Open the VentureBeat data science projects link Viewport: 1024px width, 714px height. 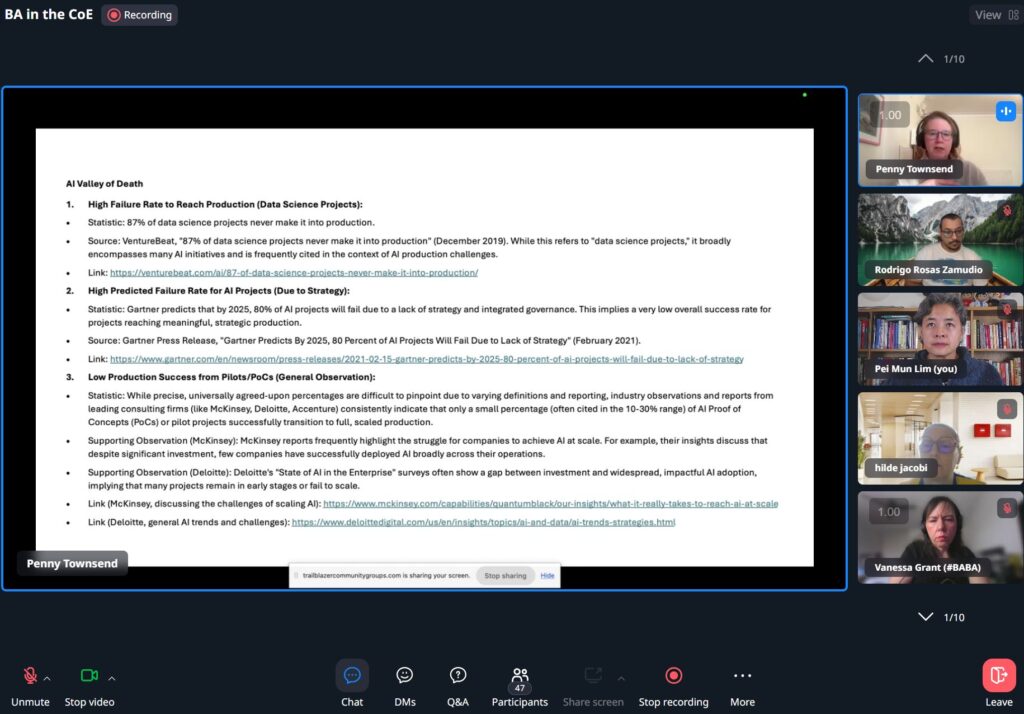click(x=294, y=272)
